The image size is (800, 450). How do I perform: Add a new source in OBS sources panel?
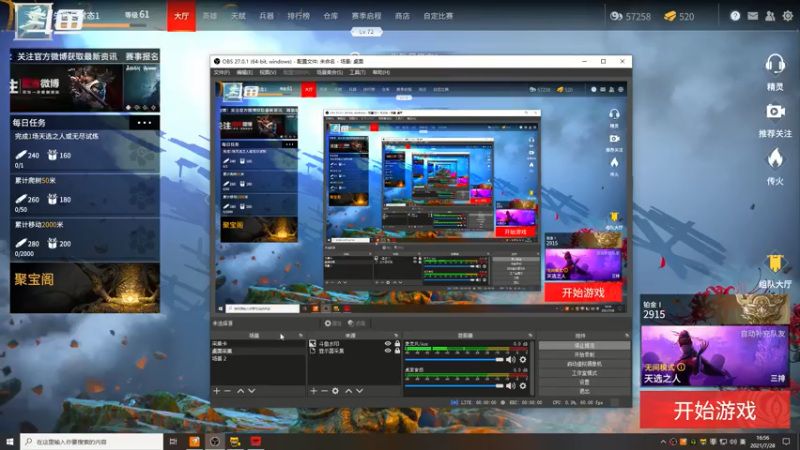pyautogui.click(x=313, y=391)
